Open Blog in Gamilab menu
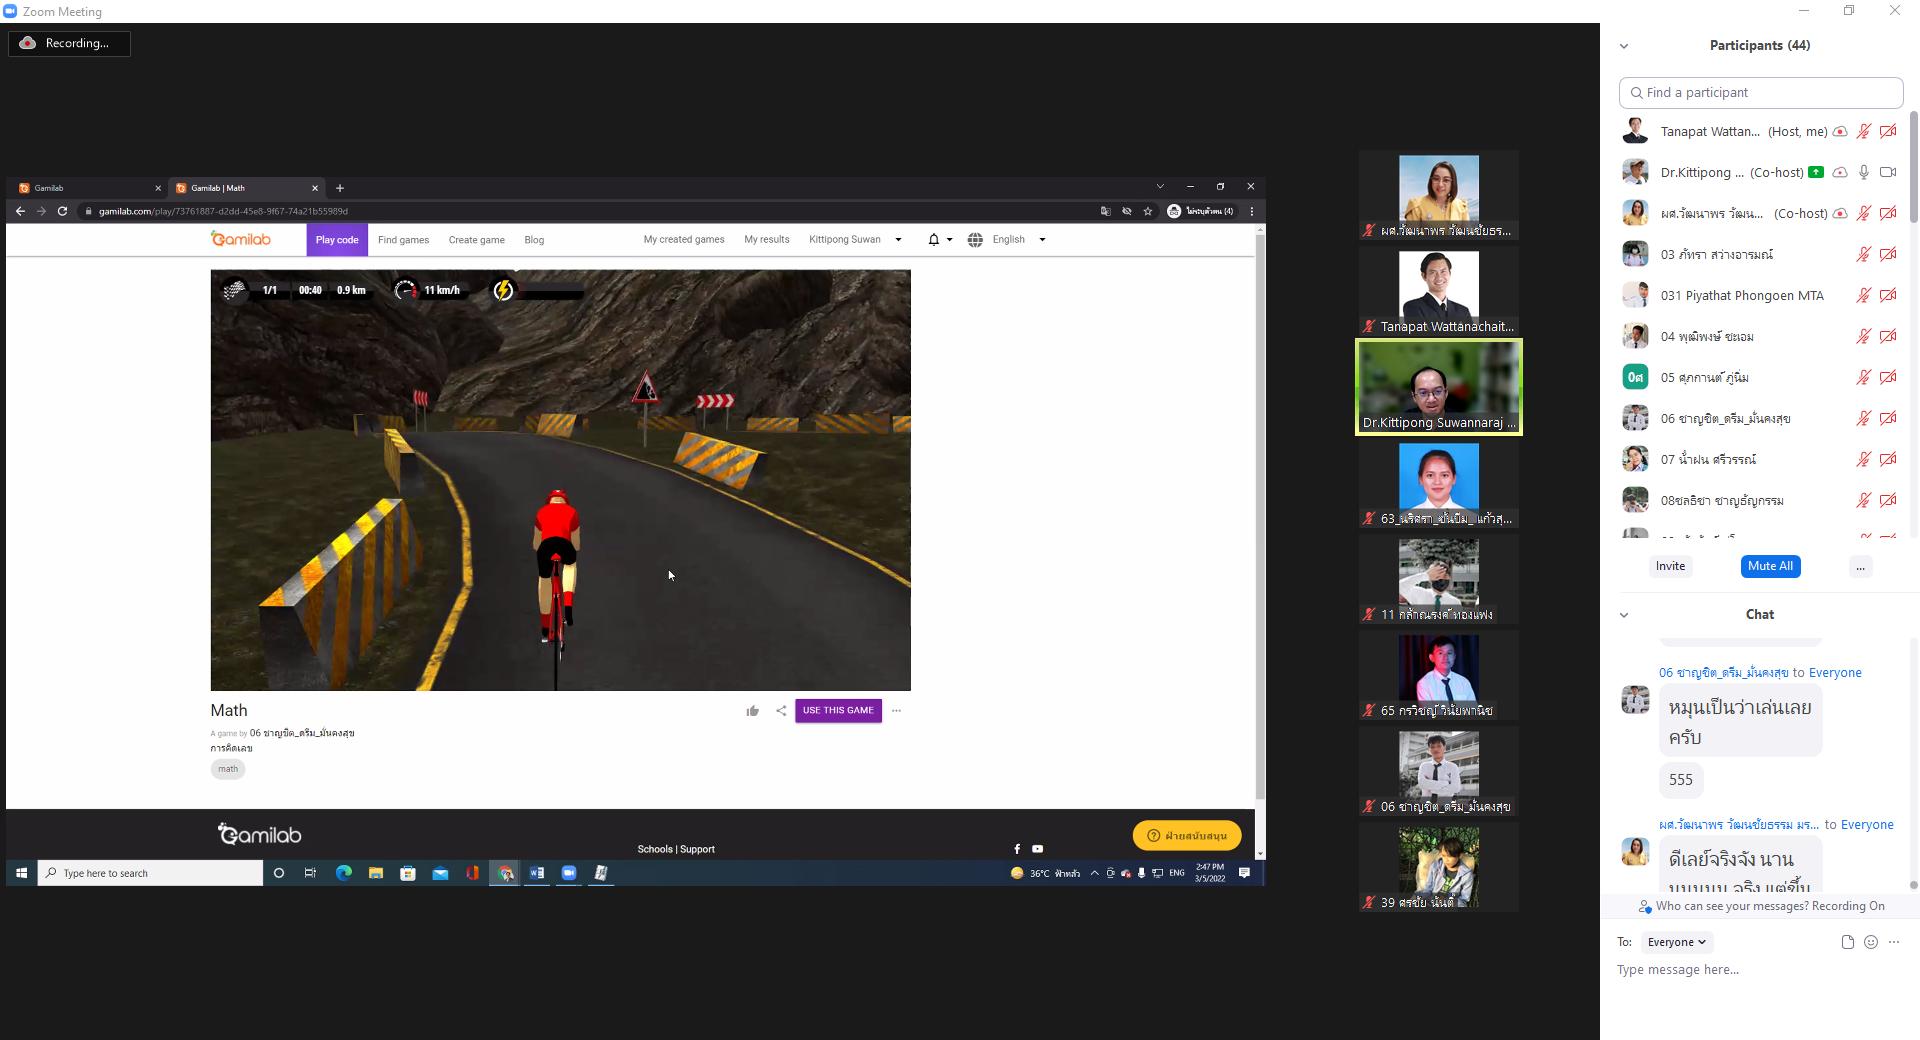This screenshot has height=1040, width=1920. [x=534, y=240]
